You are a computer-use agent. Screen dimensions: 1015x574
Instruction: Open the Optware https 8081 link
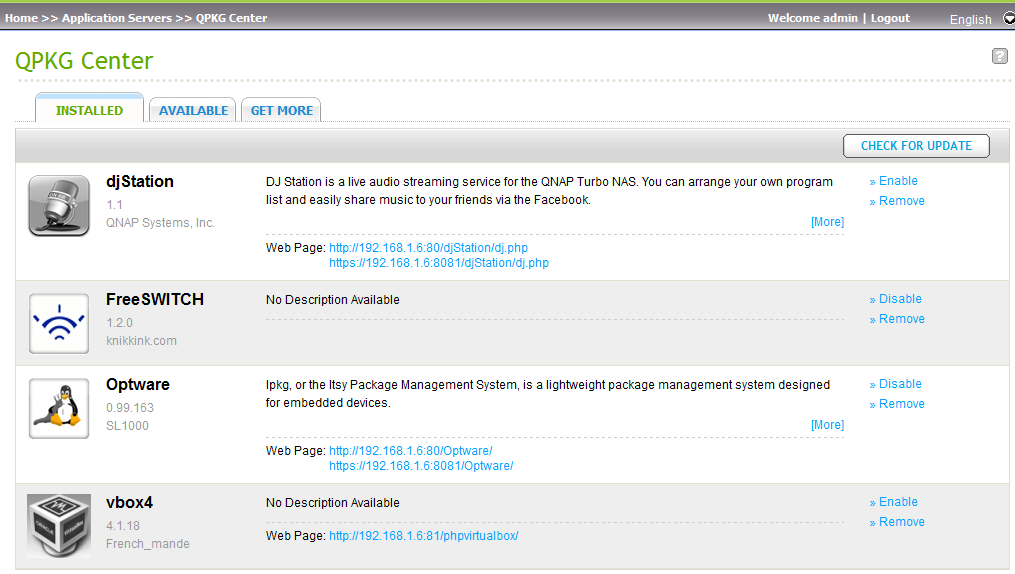(x=421, y=466)
